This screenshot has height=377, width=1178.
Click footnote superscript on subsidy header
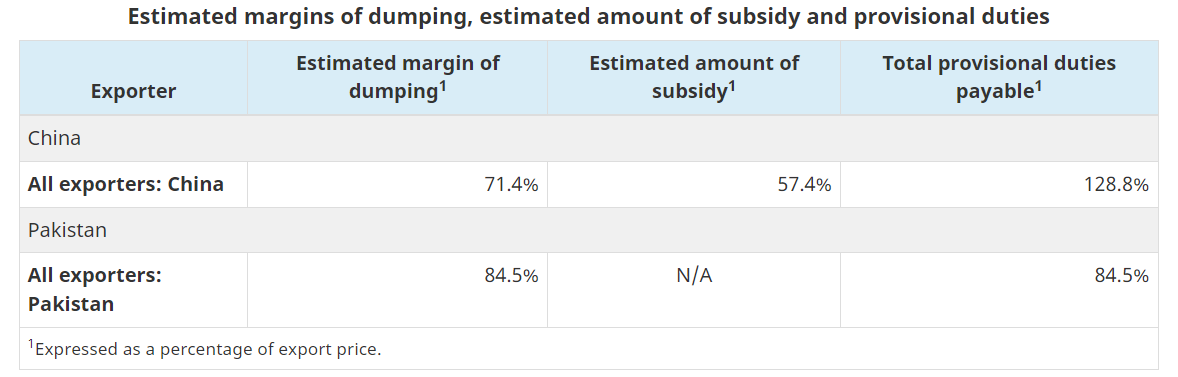click(732, 86)
